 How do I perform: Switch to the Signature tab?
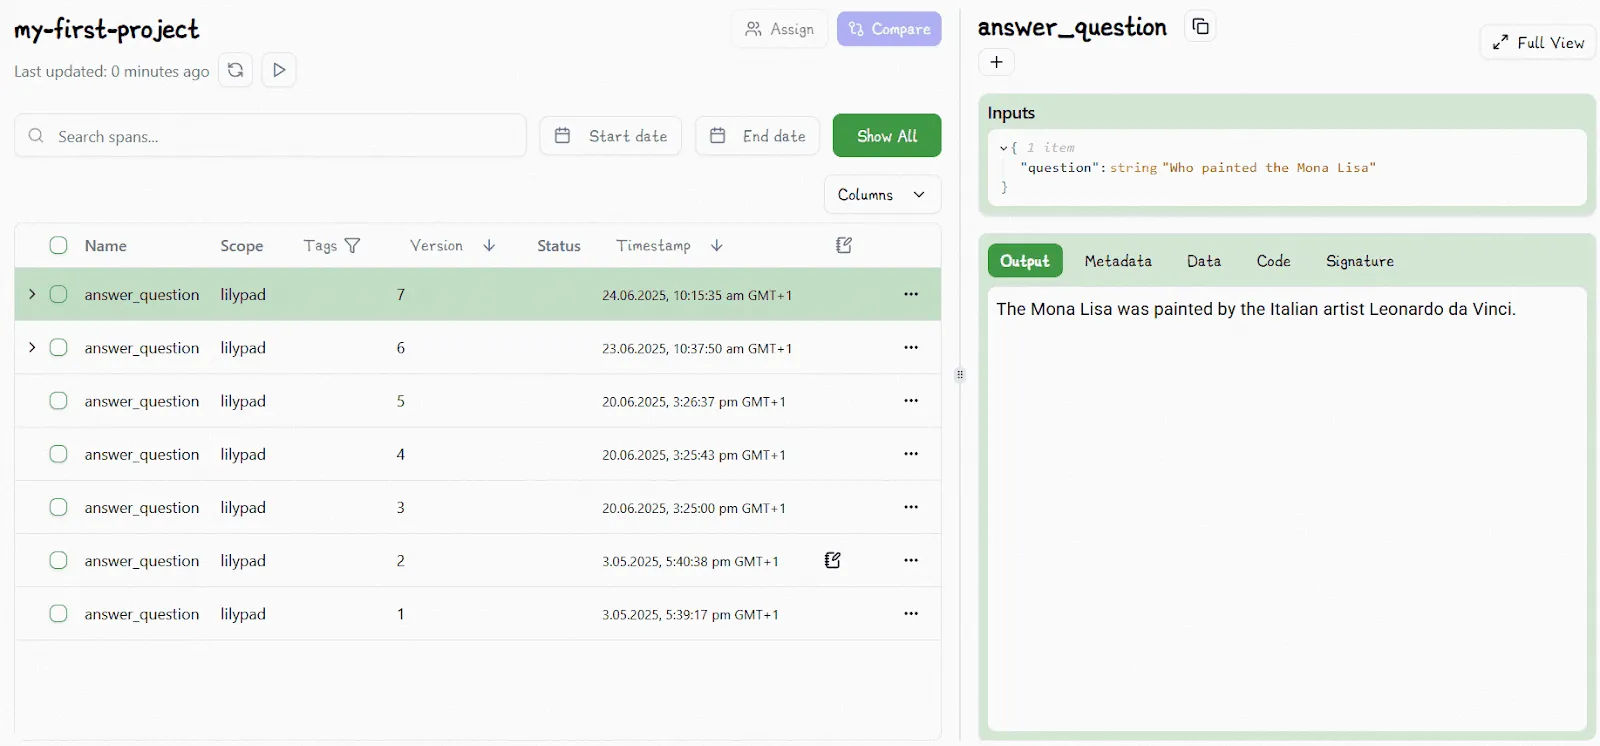click(1359, 261)
